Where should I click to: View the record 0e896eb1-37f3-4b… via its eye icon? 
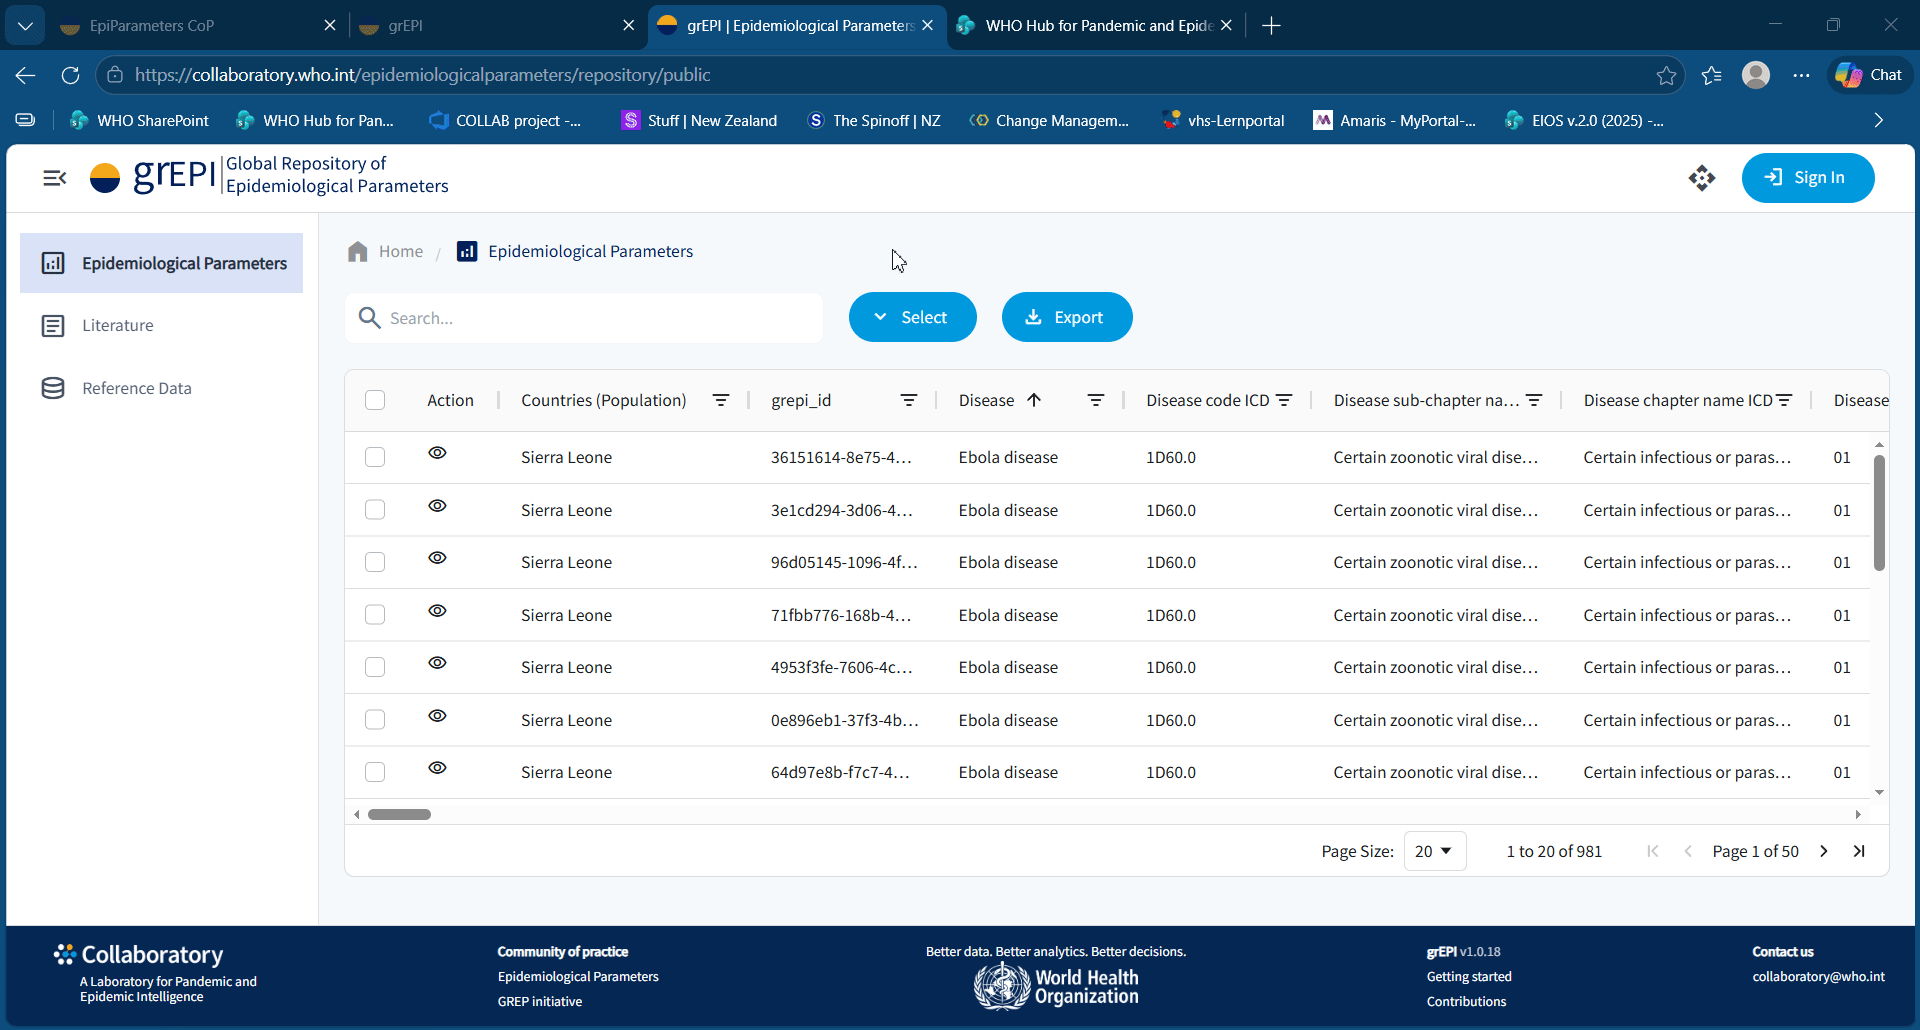point(437,716)
